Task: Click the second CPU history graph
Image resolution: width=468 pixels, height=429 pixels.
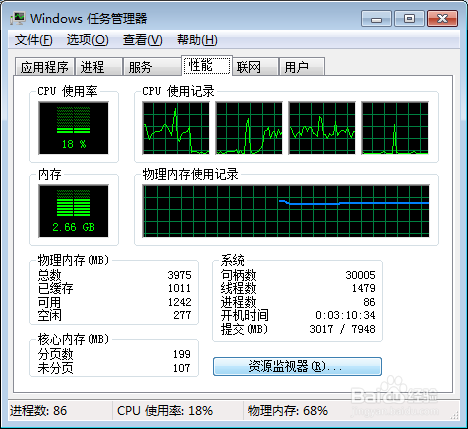Action: (249, 128)
